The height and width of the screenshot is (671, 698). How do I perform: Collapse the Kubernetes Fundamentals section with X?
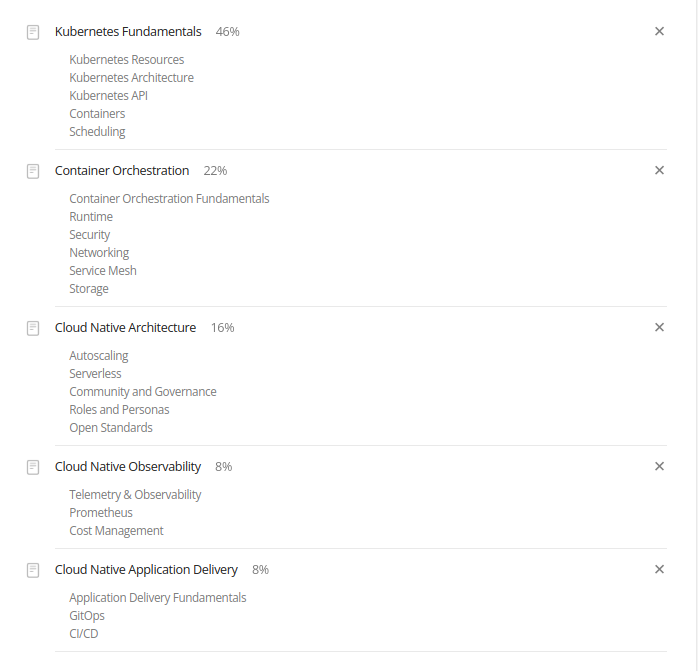click(x=659, y=31)
